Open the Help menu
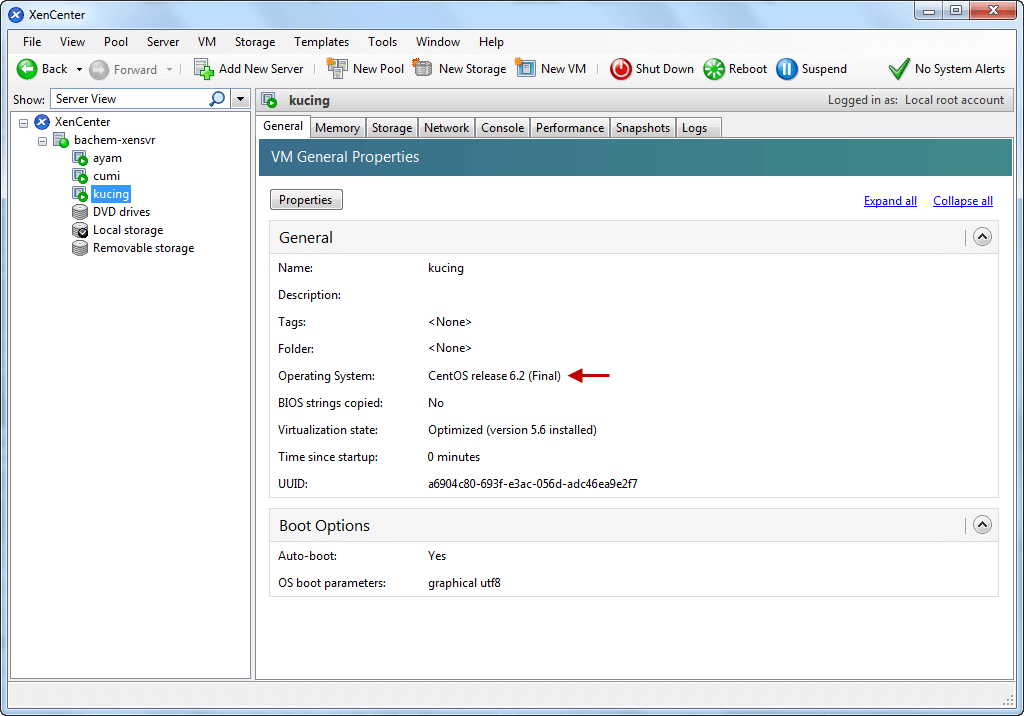This screenshot has width=1024, height=716. pos(491,42)
